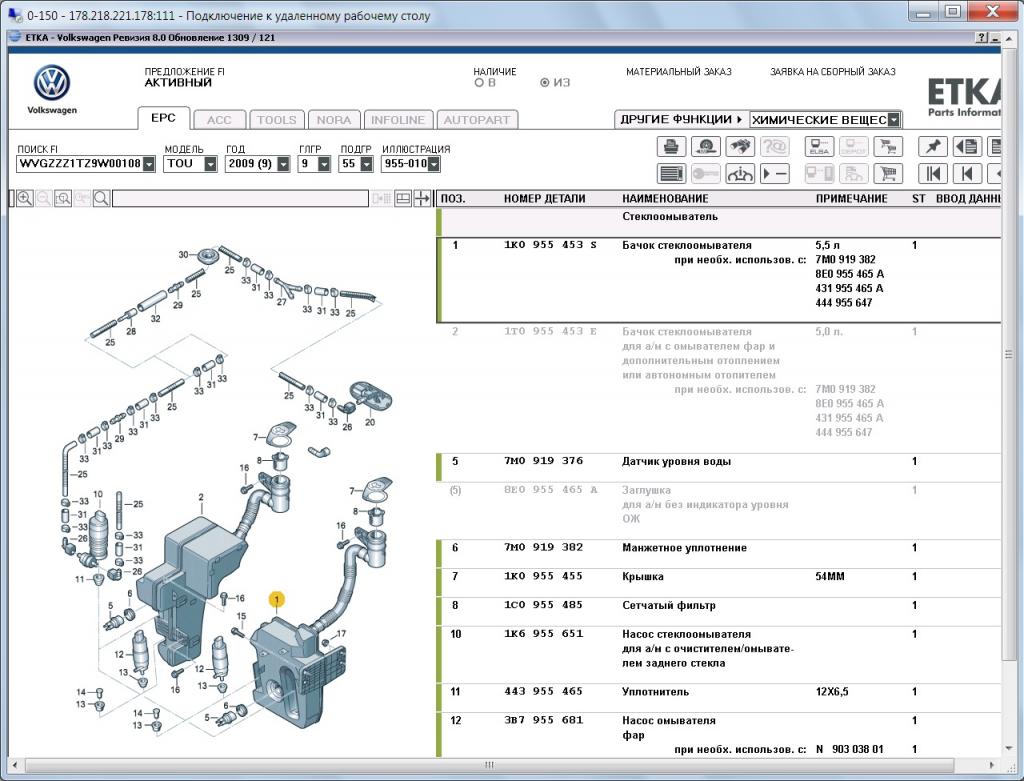Click the split layout icon above the illustration
This screenshot has width=1024, height=781.
[x=403, y=199]
